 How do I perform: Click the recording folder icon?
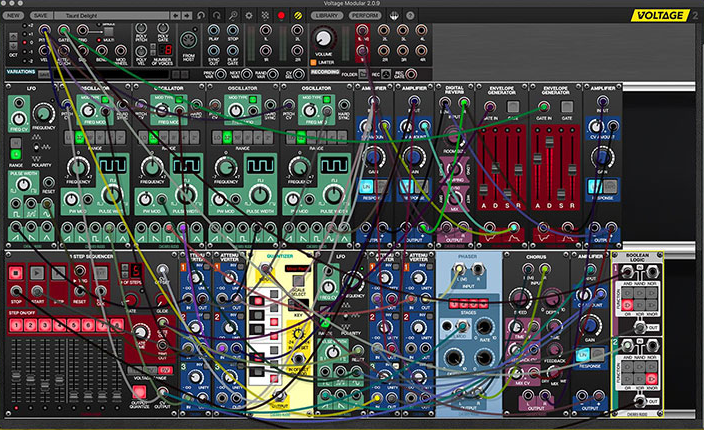pyautogui.click(x=363, y=74)
